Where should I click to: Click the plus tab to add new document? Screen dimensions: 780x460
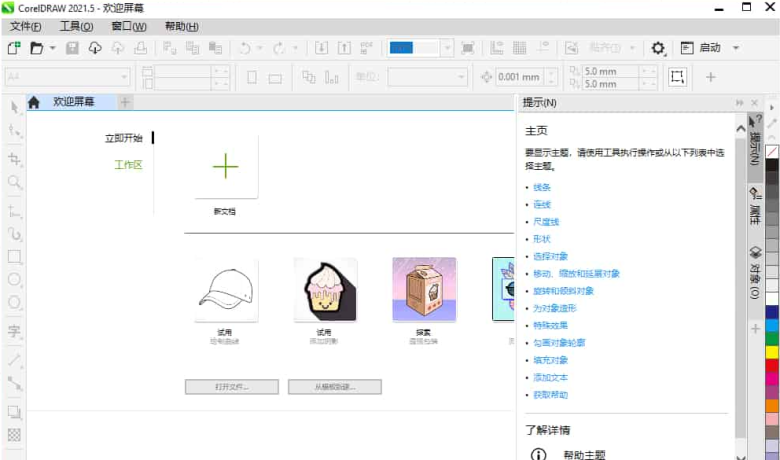tap(125, 102)
